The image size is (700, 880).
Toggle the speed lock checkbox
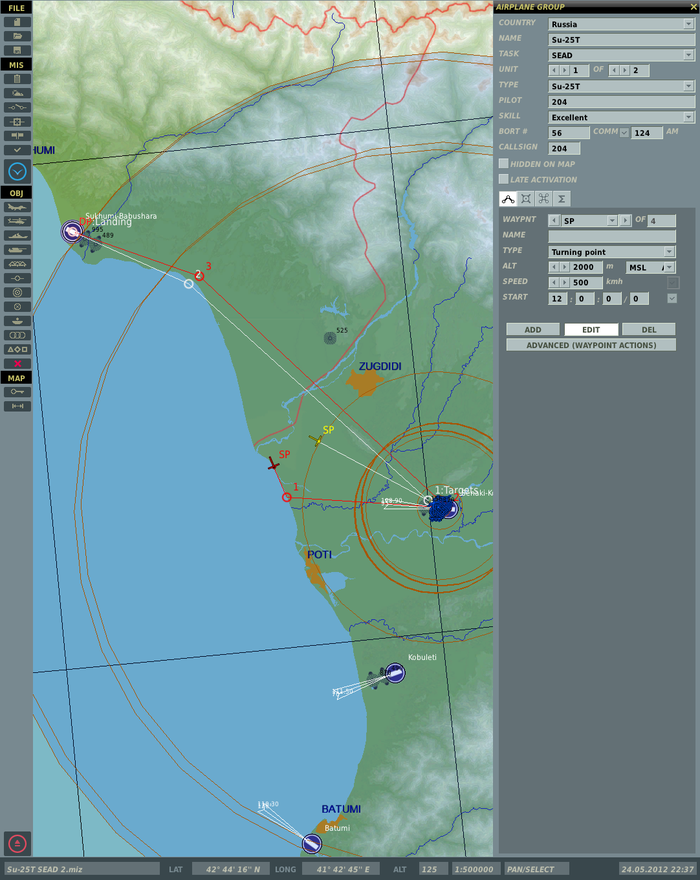coord(672,282)
